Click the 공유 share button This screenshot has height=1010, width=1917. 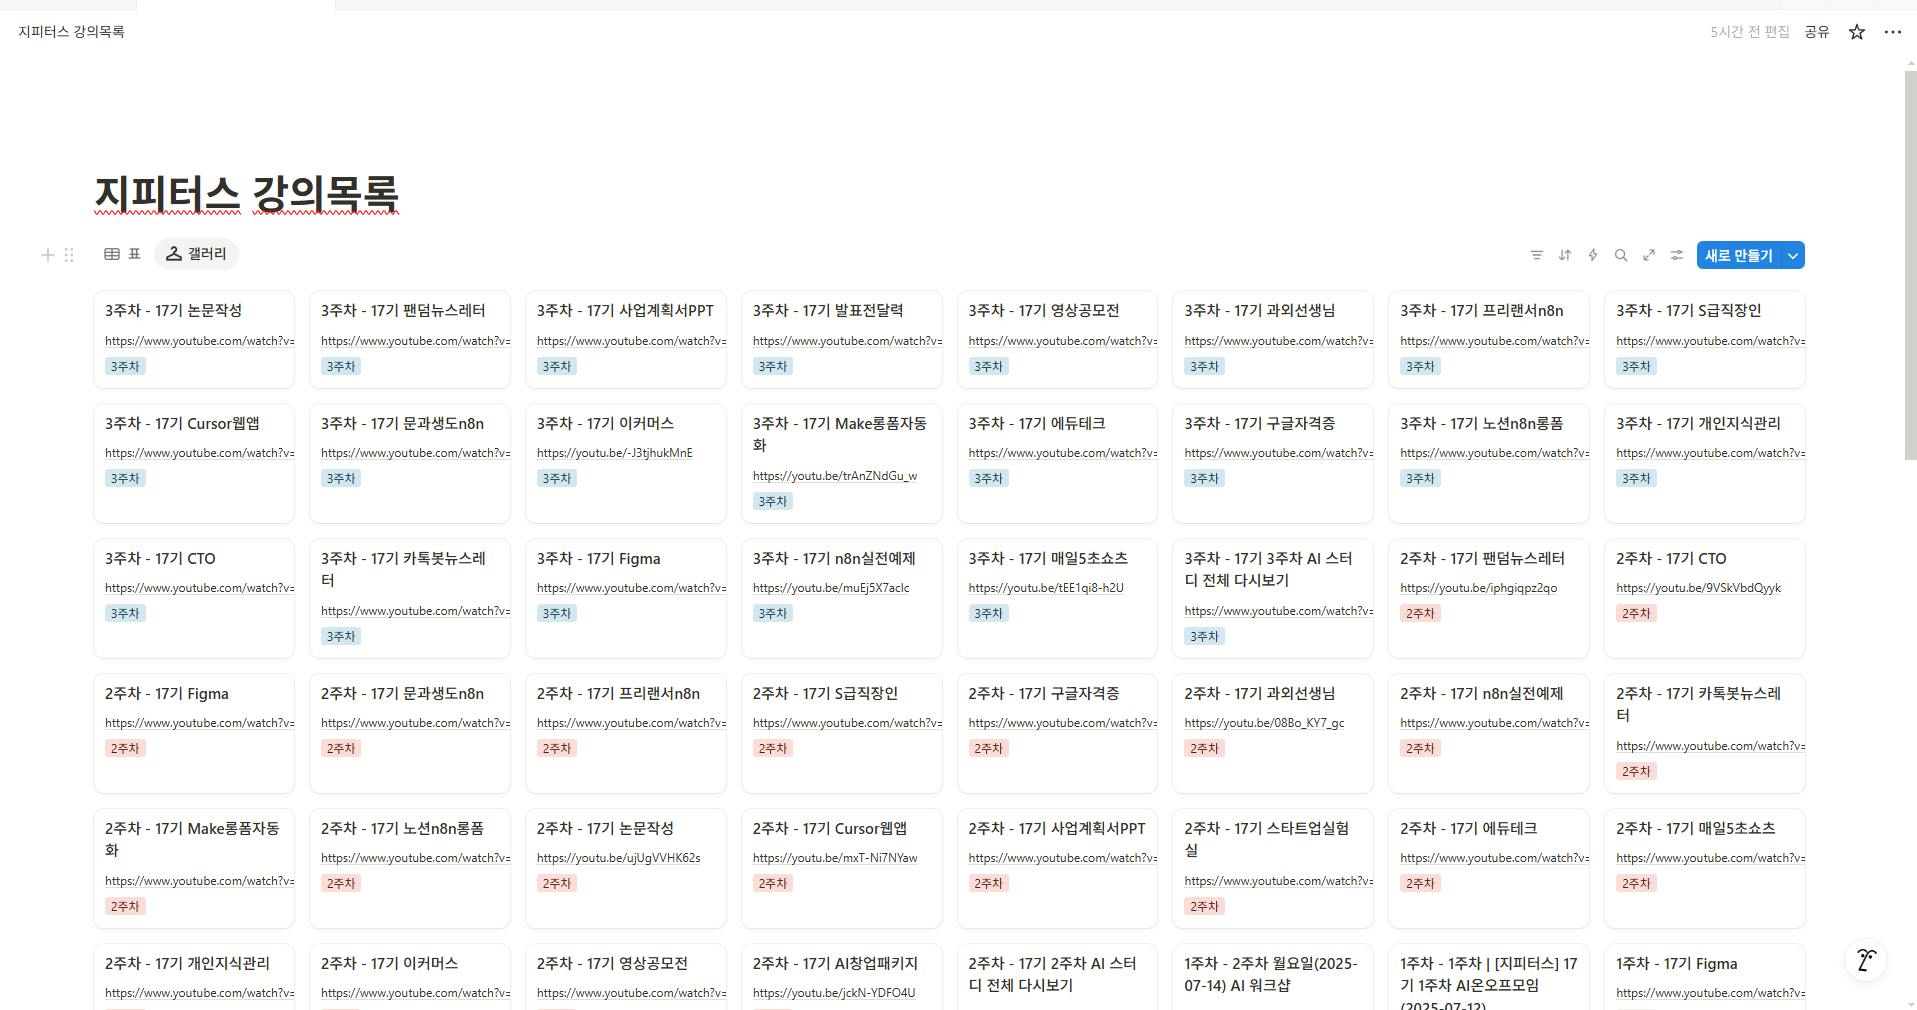(1815, 31)
